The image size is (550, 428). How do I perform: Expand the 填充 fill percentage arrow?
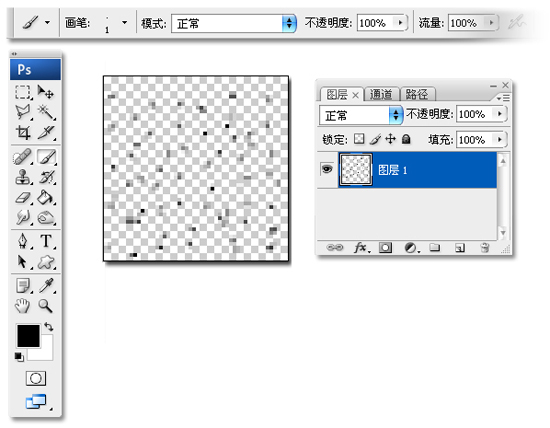500,140
